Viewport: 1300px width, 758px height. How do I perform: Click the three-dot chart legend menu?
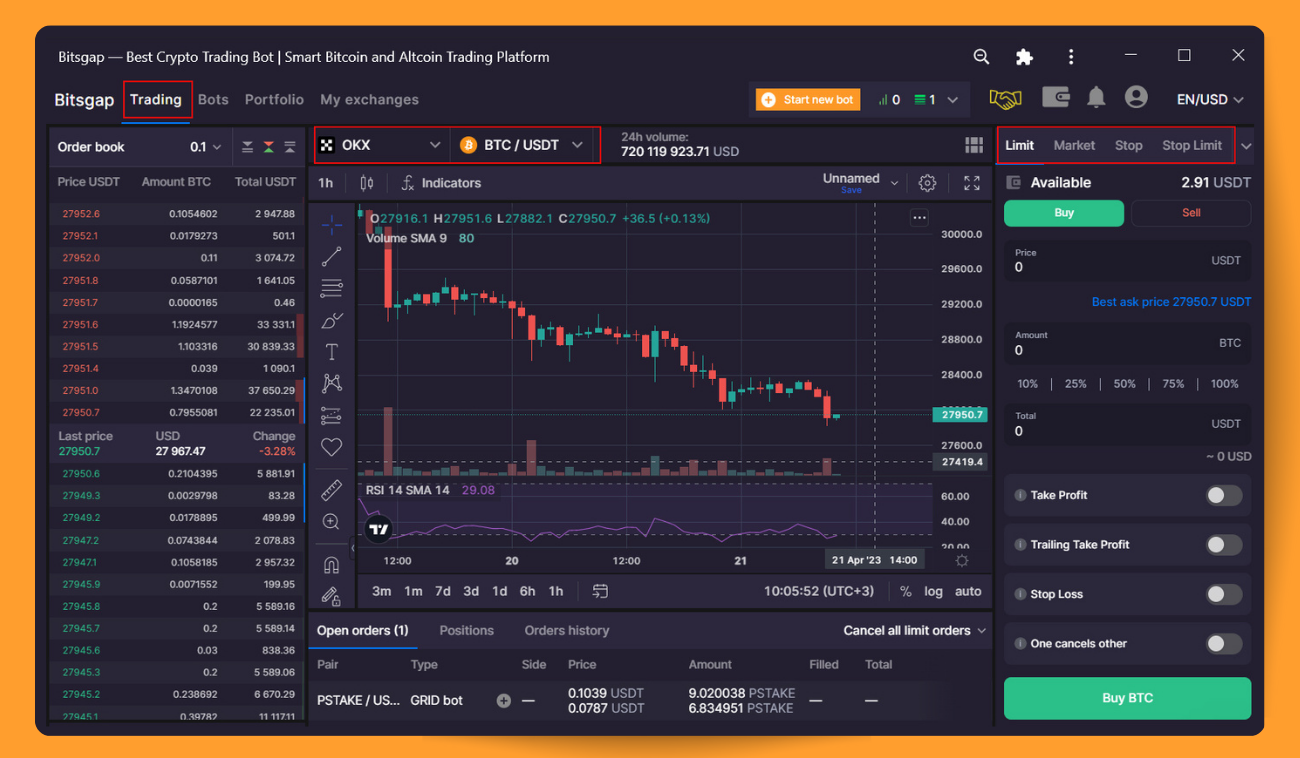[919, 218]
